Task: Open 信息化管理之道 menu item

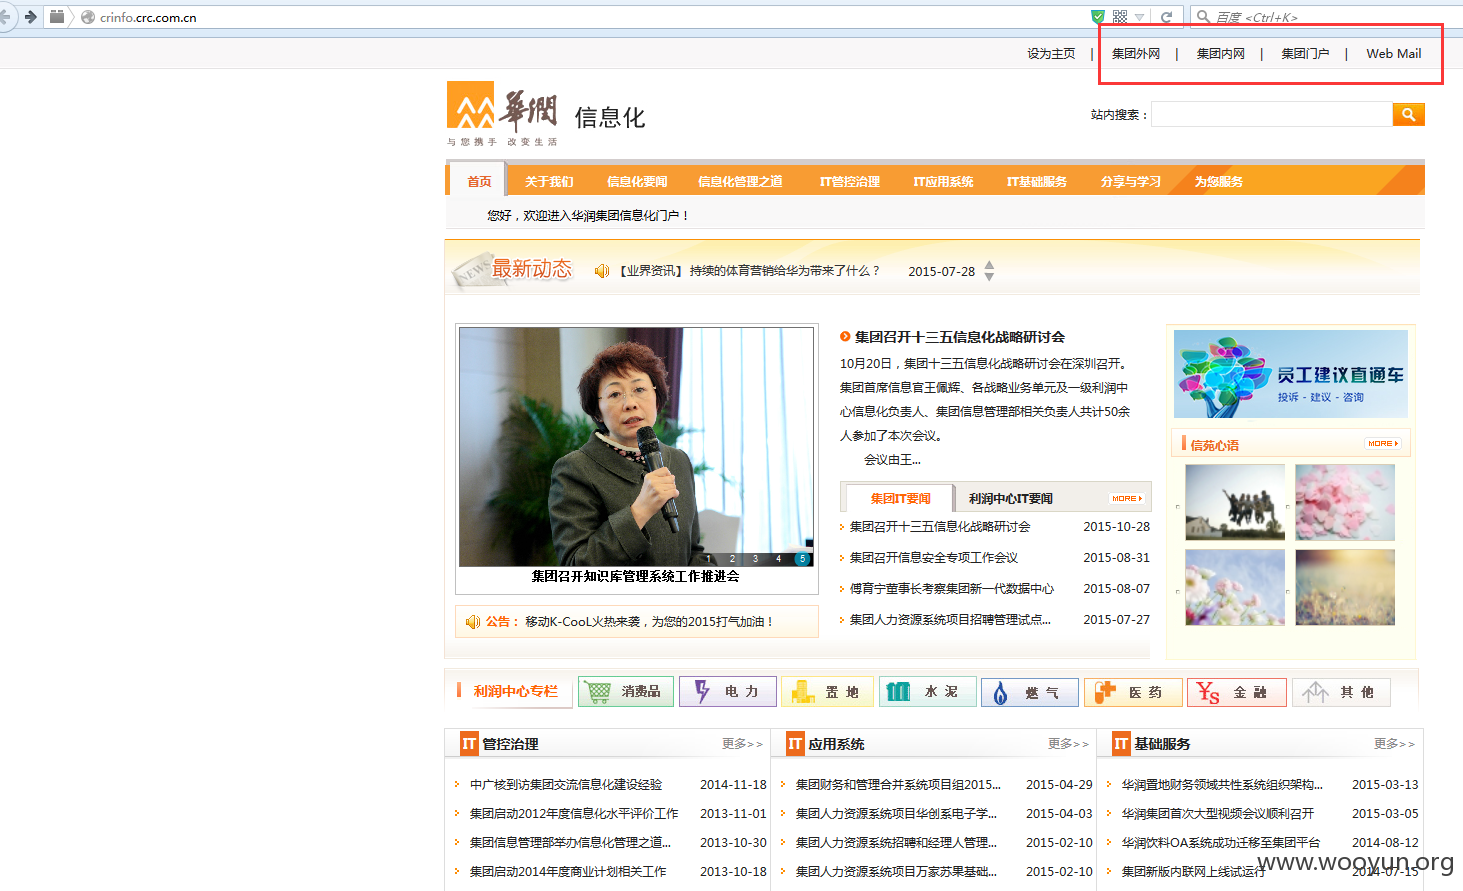Action: point(740,181)
